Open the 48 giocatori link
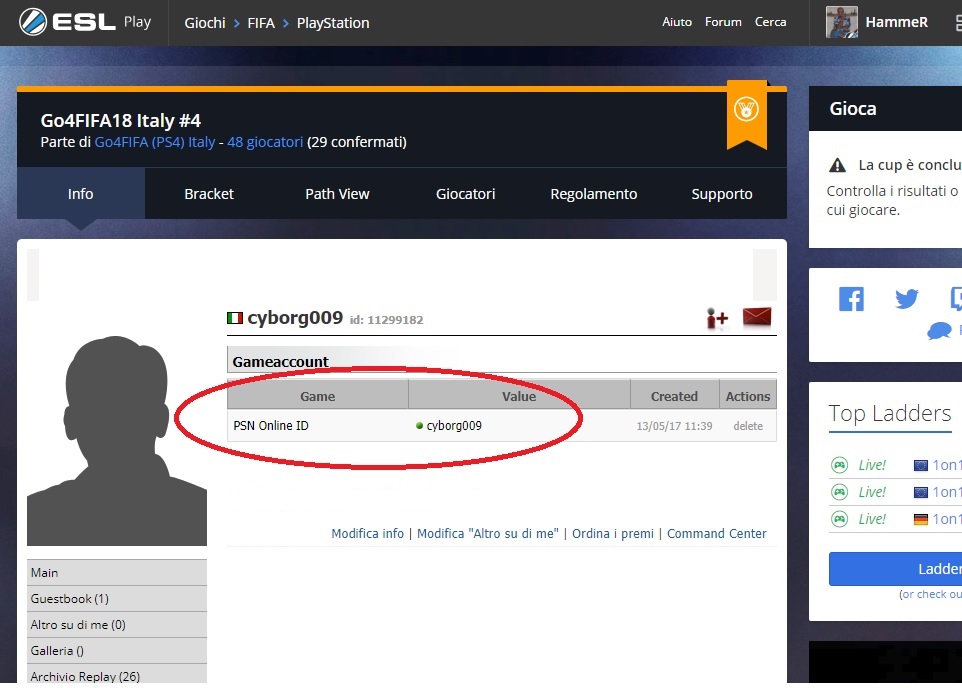 tap(265, 142)
